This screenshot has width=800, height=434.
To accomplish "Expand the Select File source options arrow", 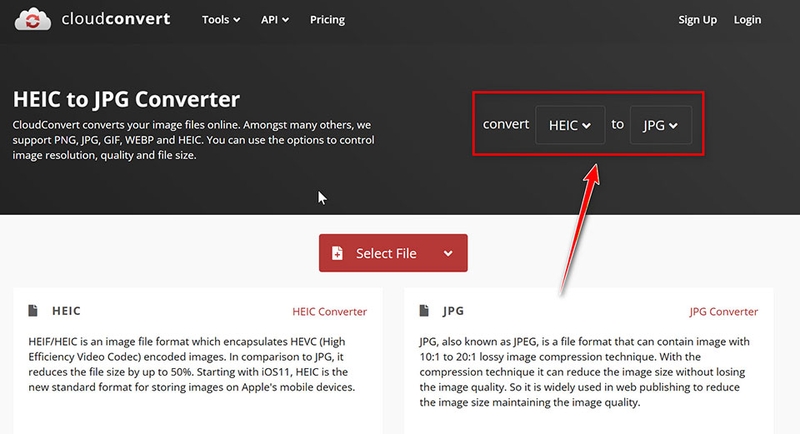I will coord(448,253).
